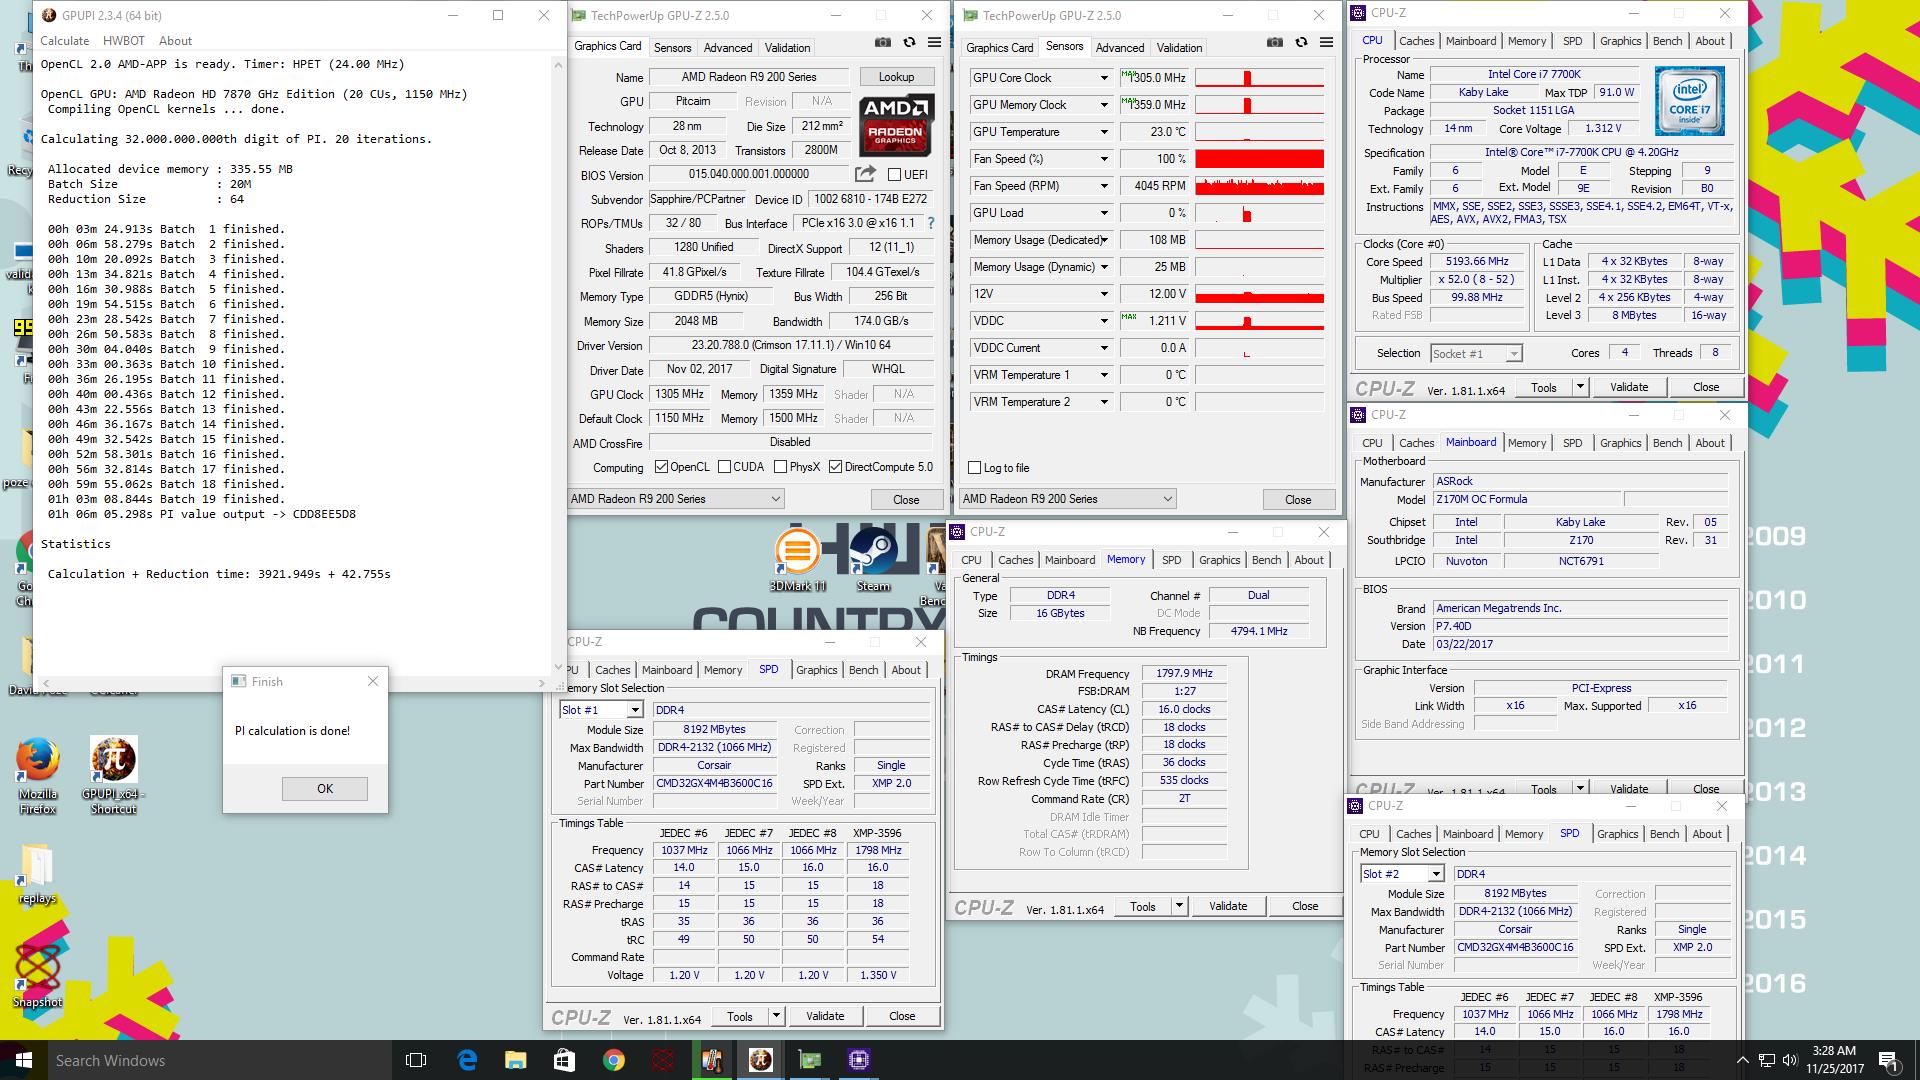Click the Windows Start button
This screenshot has height=1080, width=1920.
tap(24, 1060)
